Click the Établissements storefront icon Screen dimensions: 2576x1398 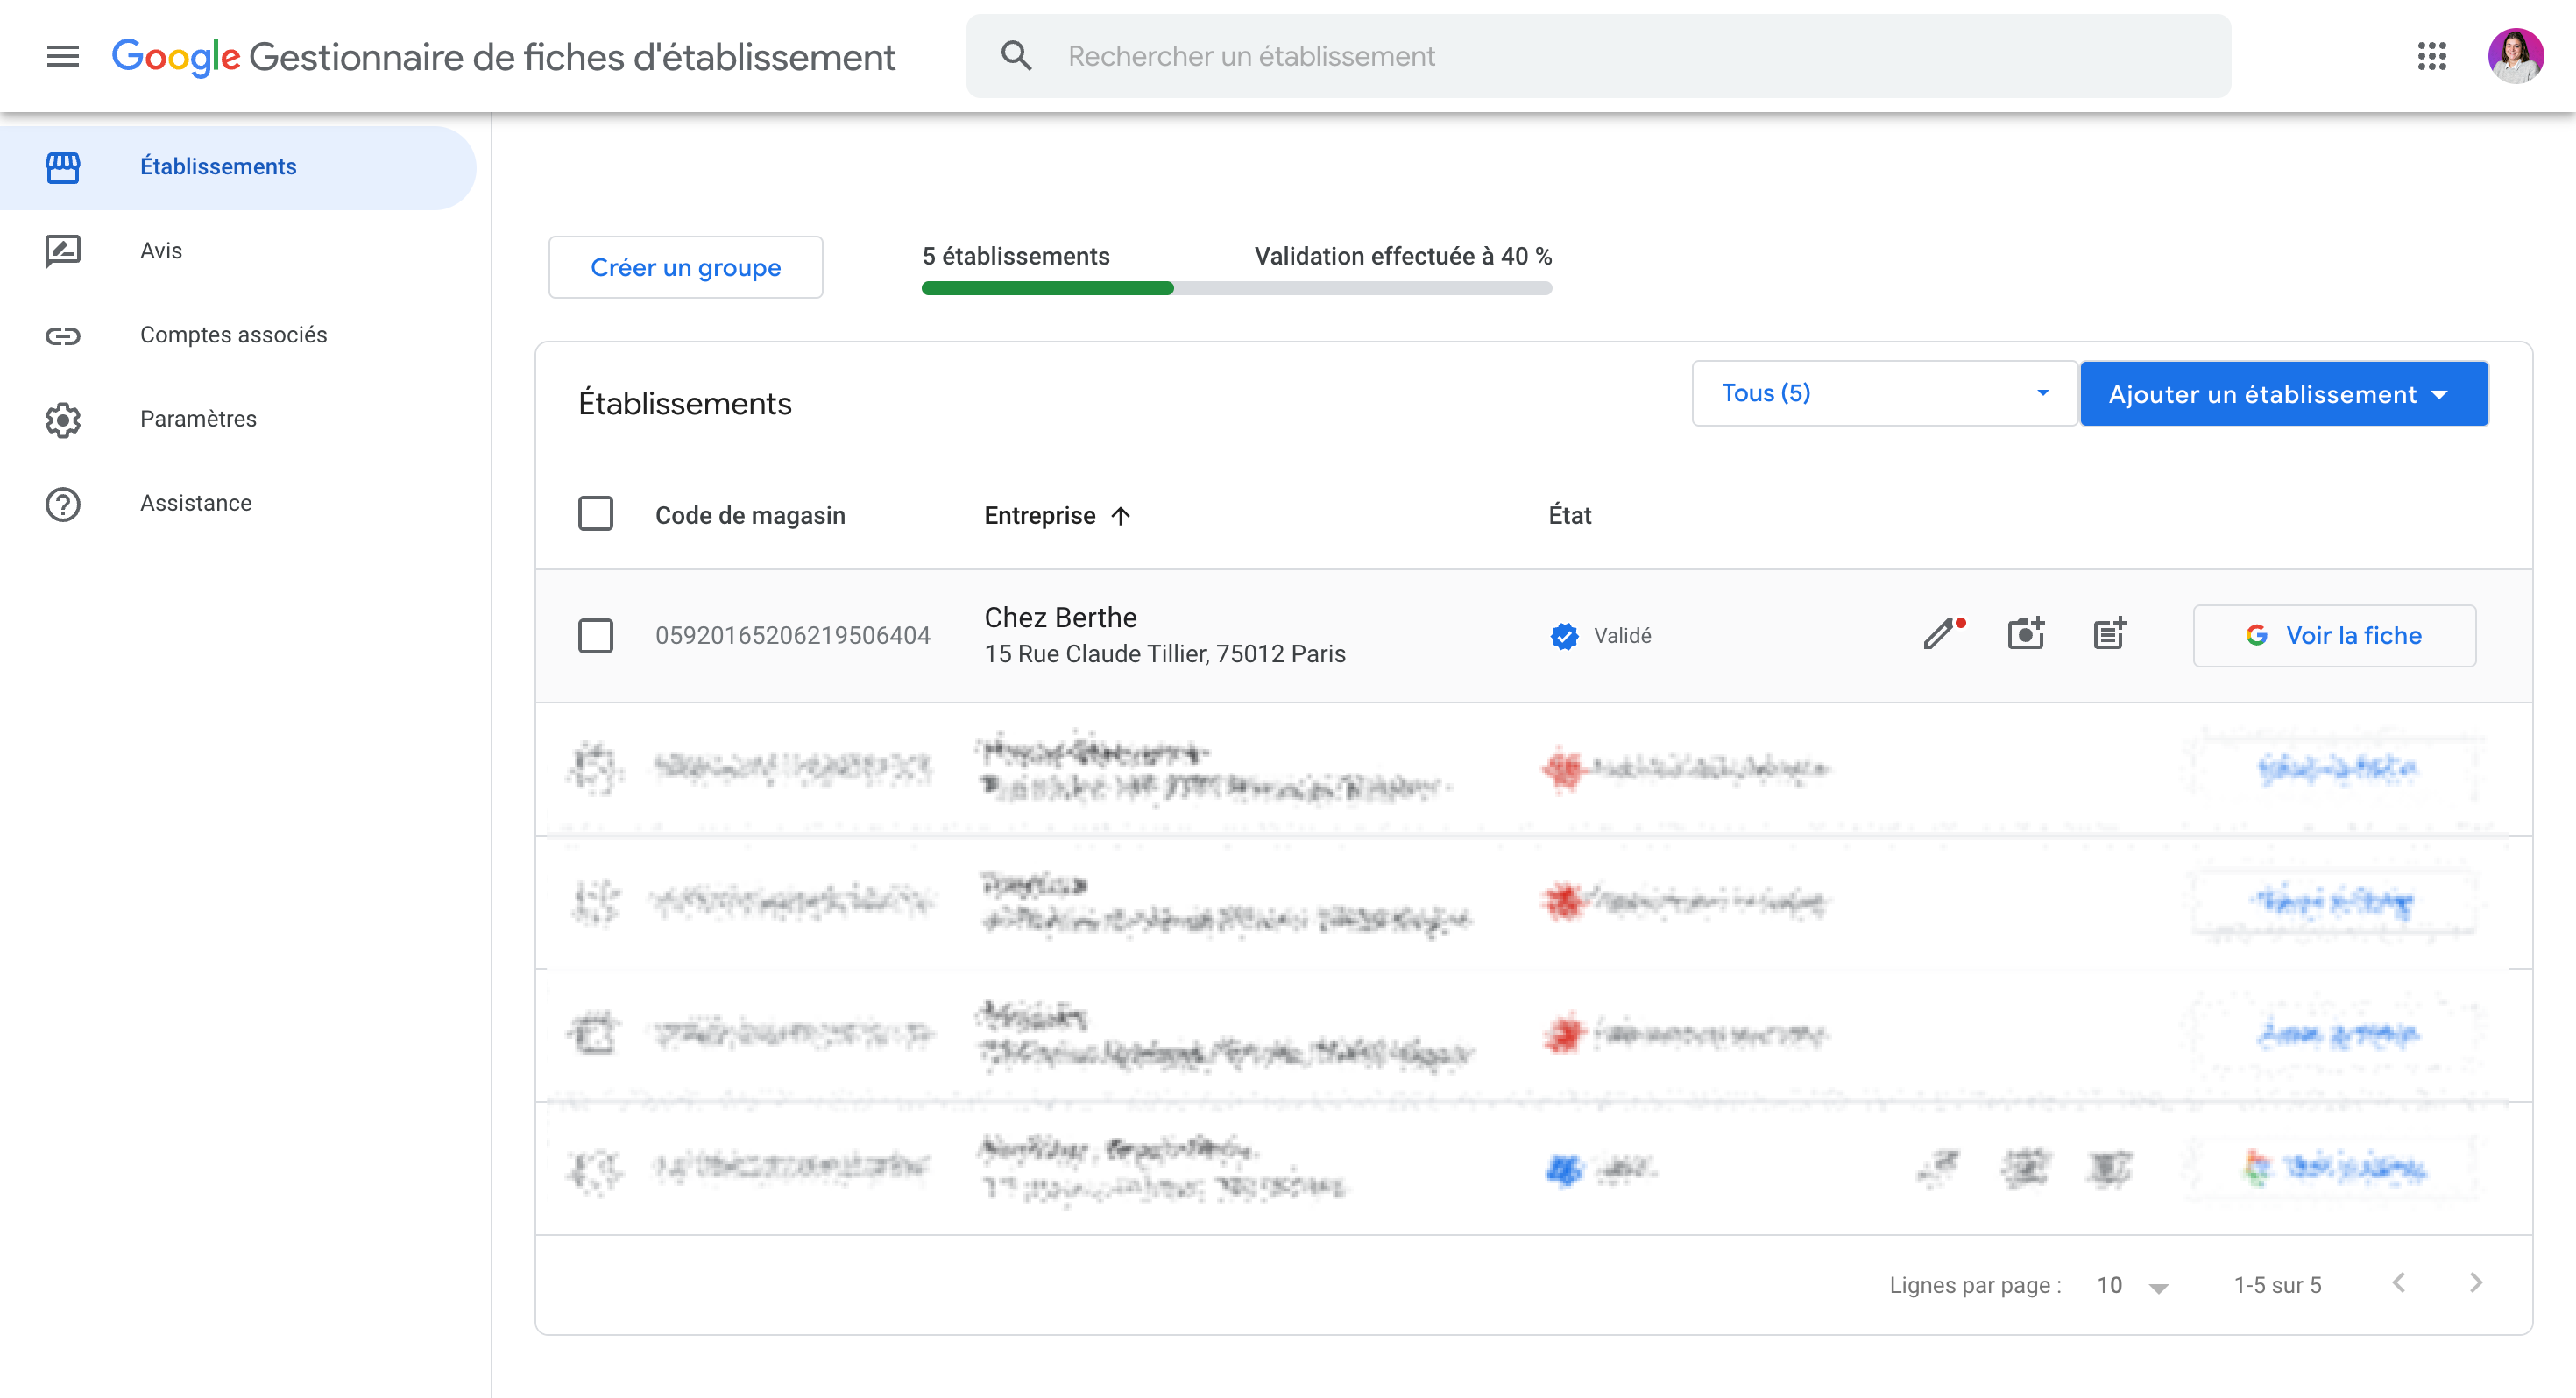point(62,167)
